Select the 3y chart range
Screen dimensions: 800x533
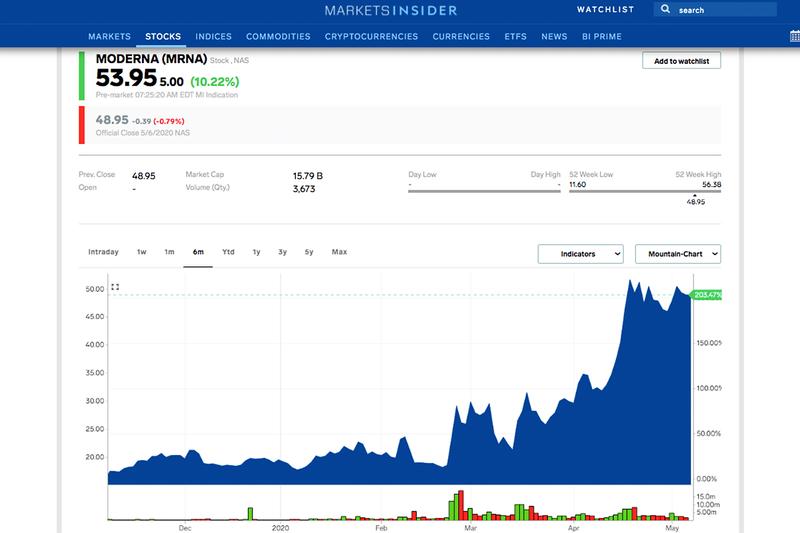(282, 252)
